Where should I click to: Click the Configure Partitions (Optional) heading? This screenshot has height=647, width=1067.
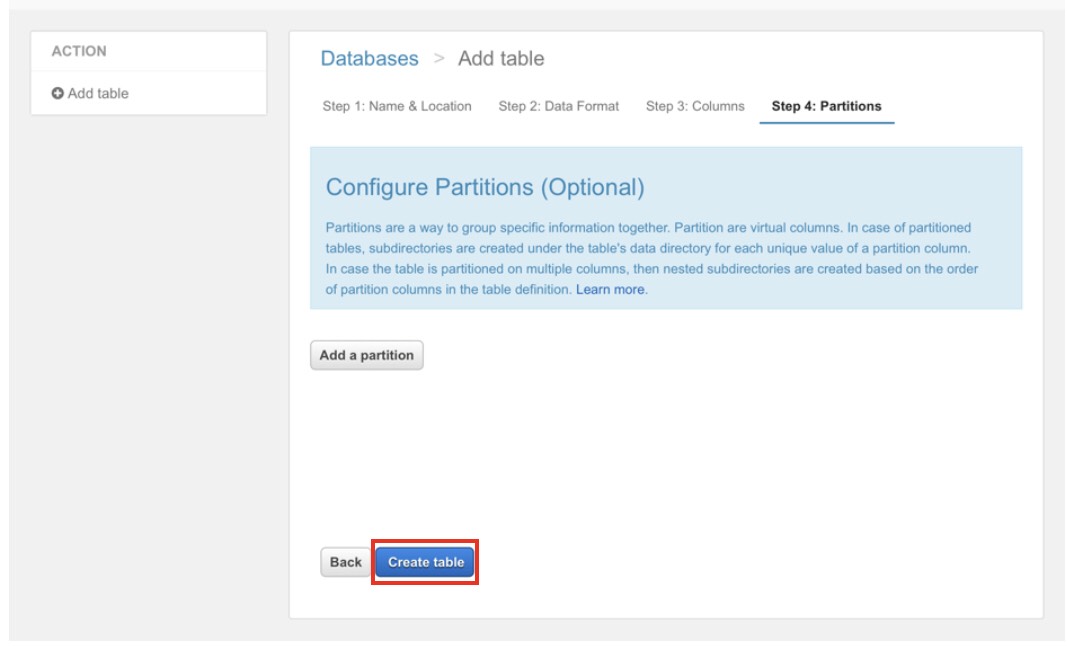click(485, 187)
